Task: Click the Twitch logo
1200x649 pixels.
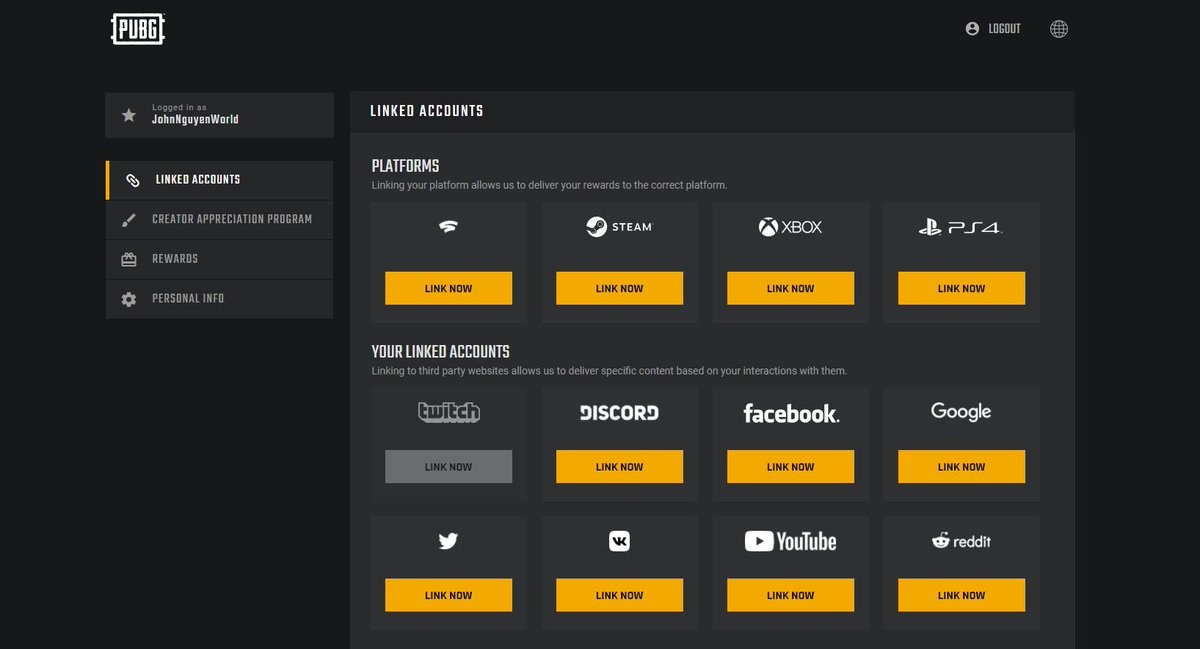Action: click(x=449, y=412)
